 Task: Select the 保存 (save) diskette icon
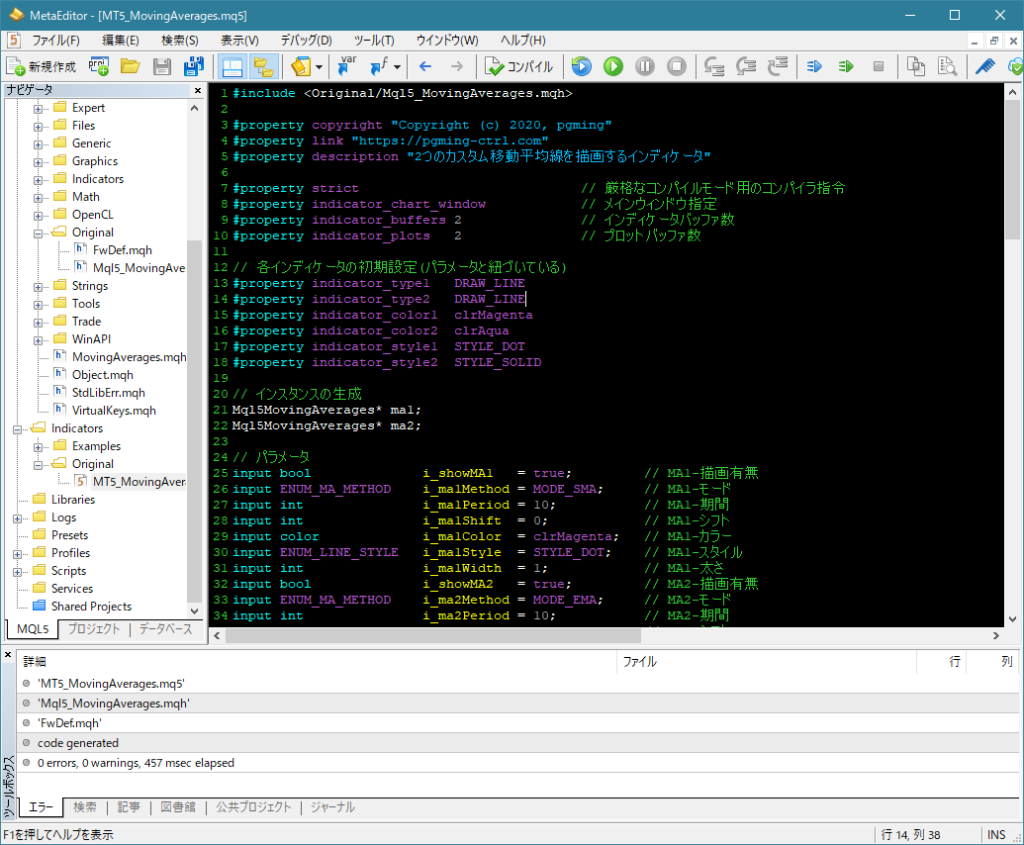click(163, 68)
